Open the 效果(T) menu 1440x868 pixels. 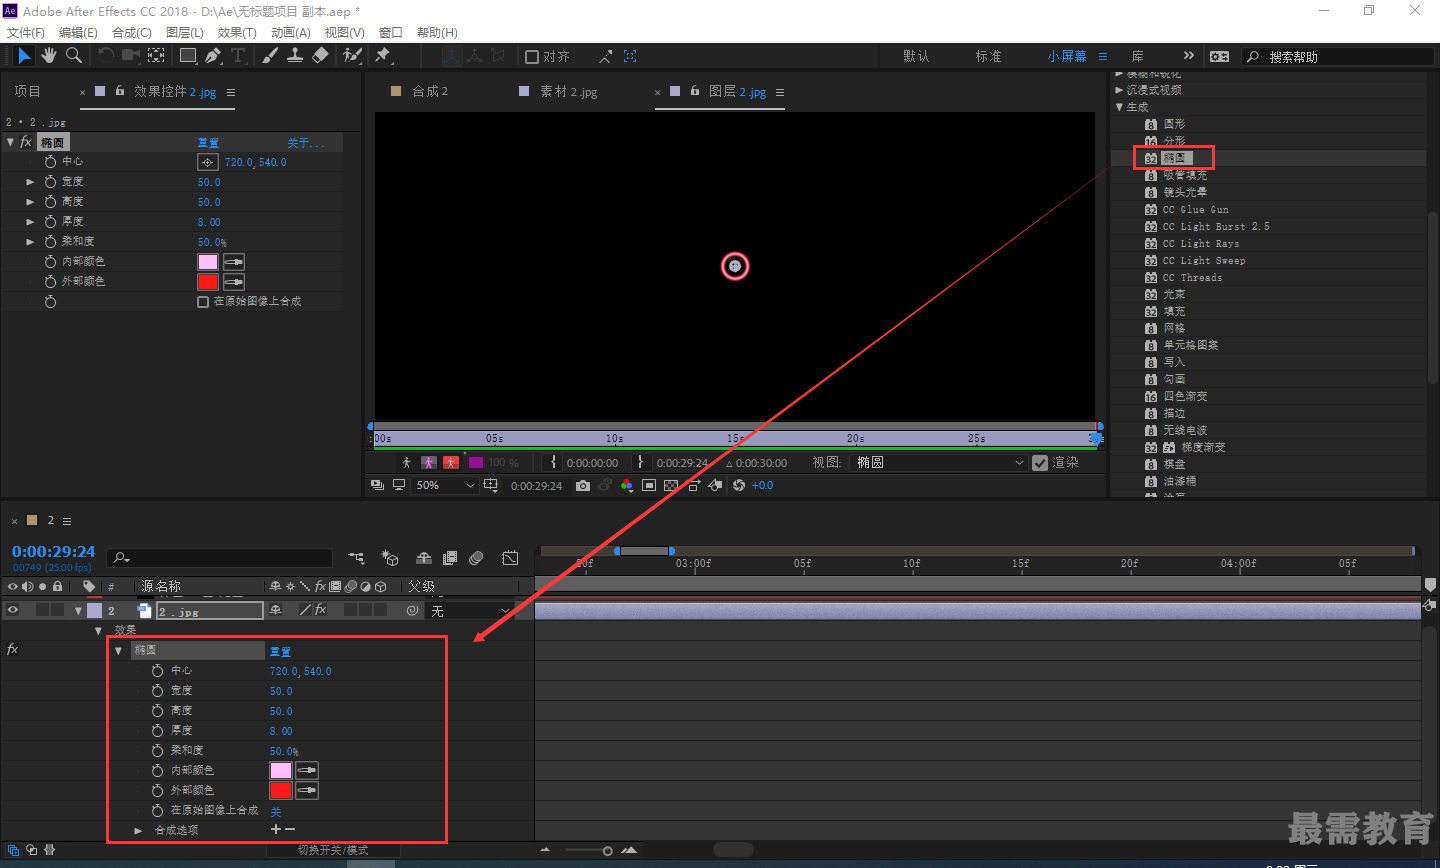[237, 33]
